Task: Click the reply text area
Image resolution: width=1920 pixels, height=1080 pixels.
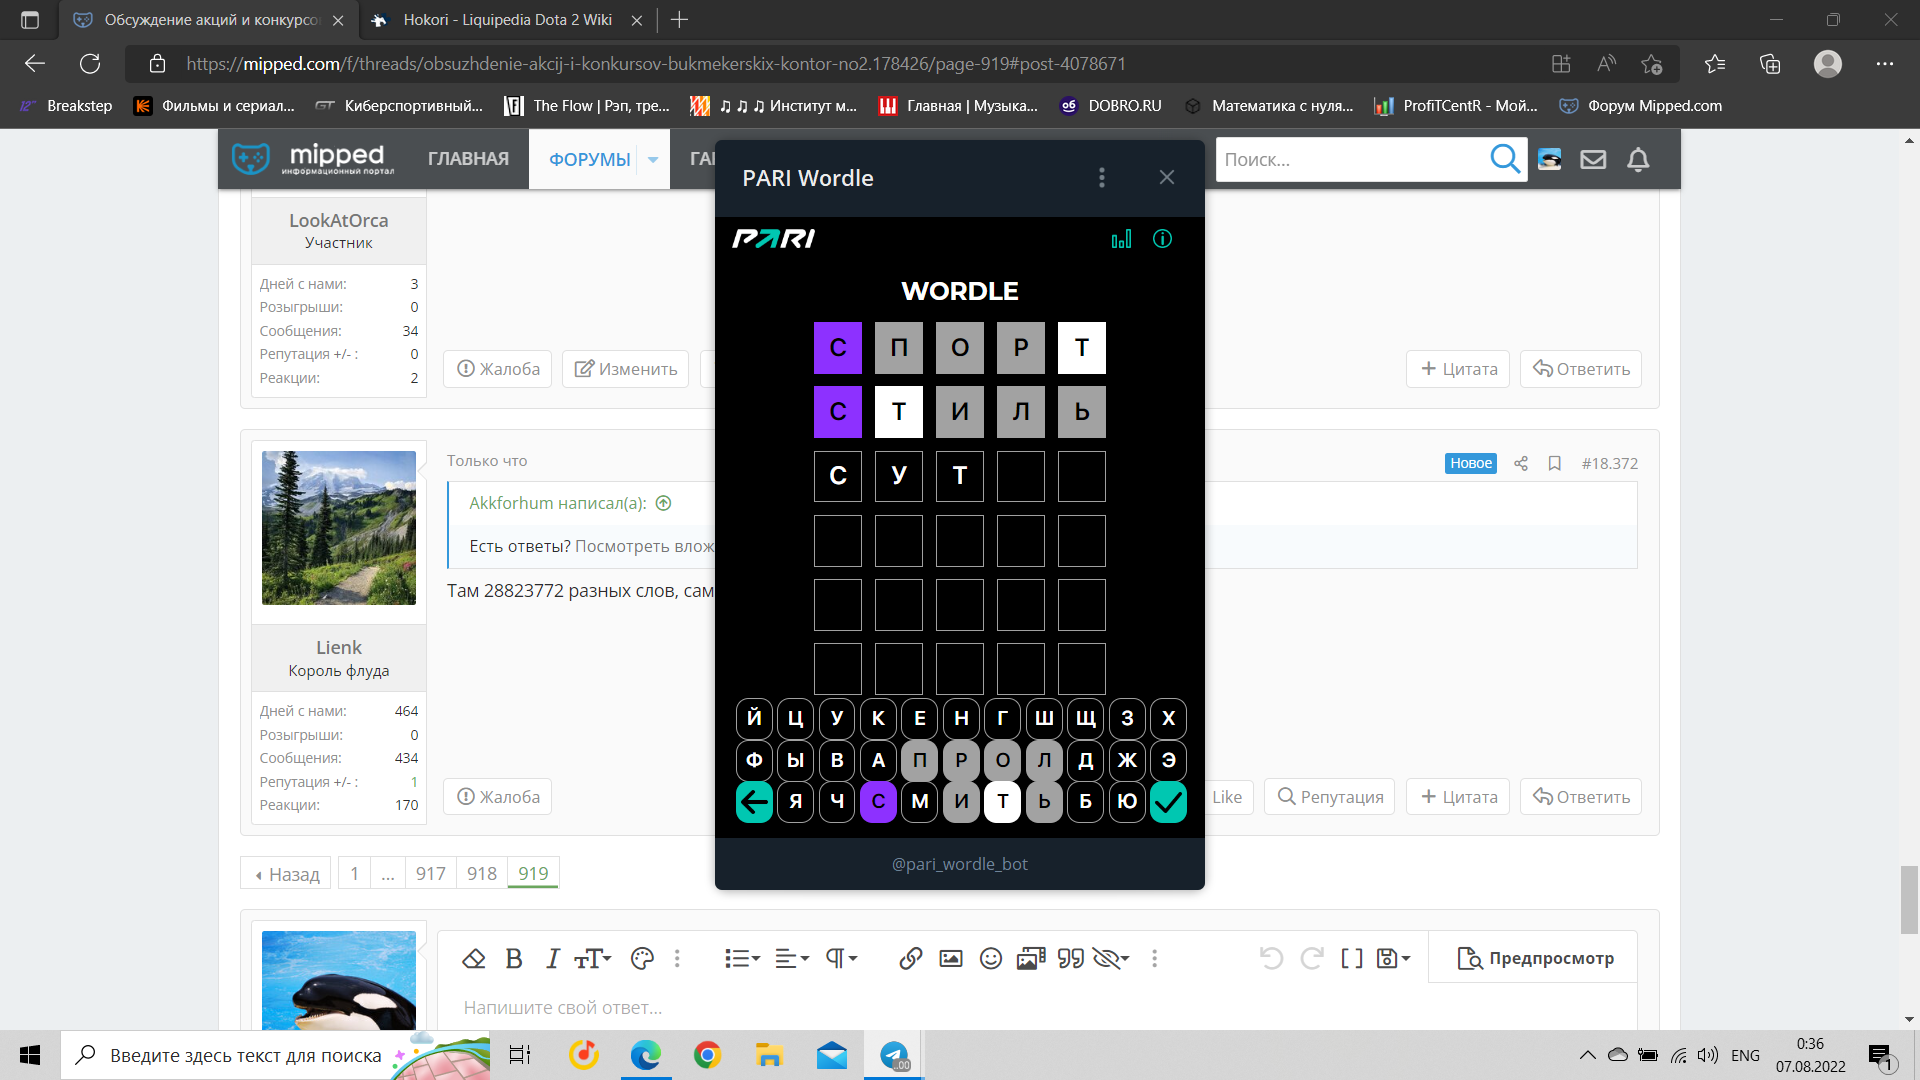Action: (x=1037, y=1007)
